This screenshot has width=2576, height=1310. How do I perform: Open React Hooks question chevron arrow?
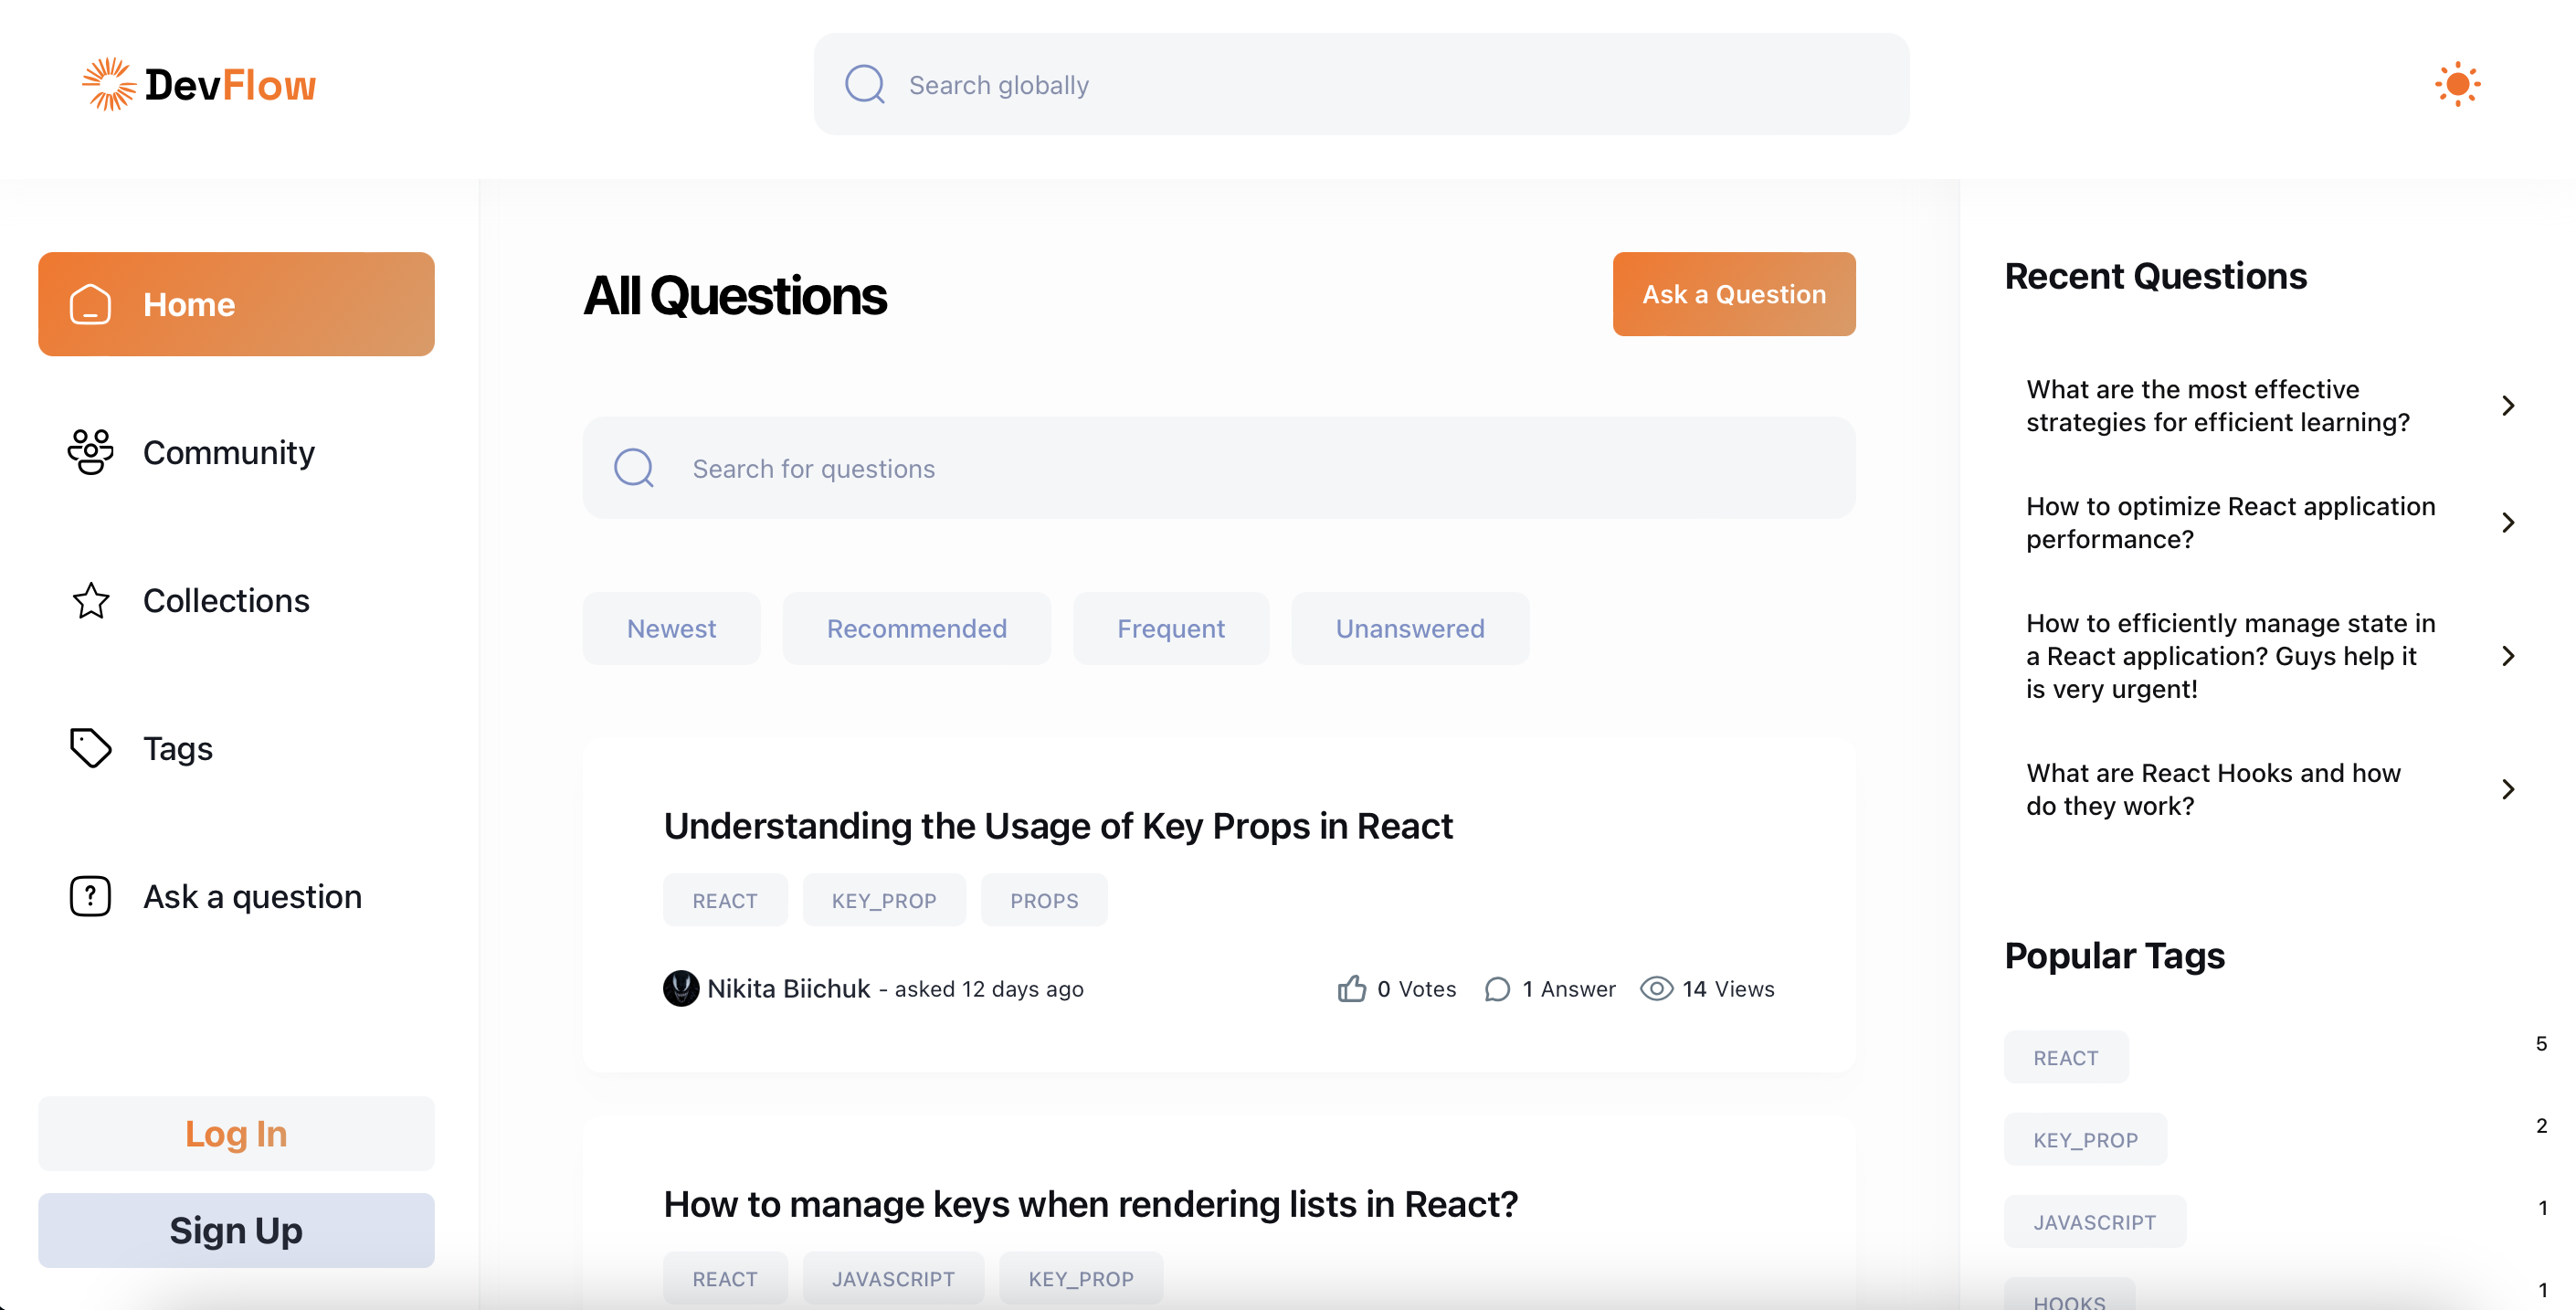(x=2508, y=789)
